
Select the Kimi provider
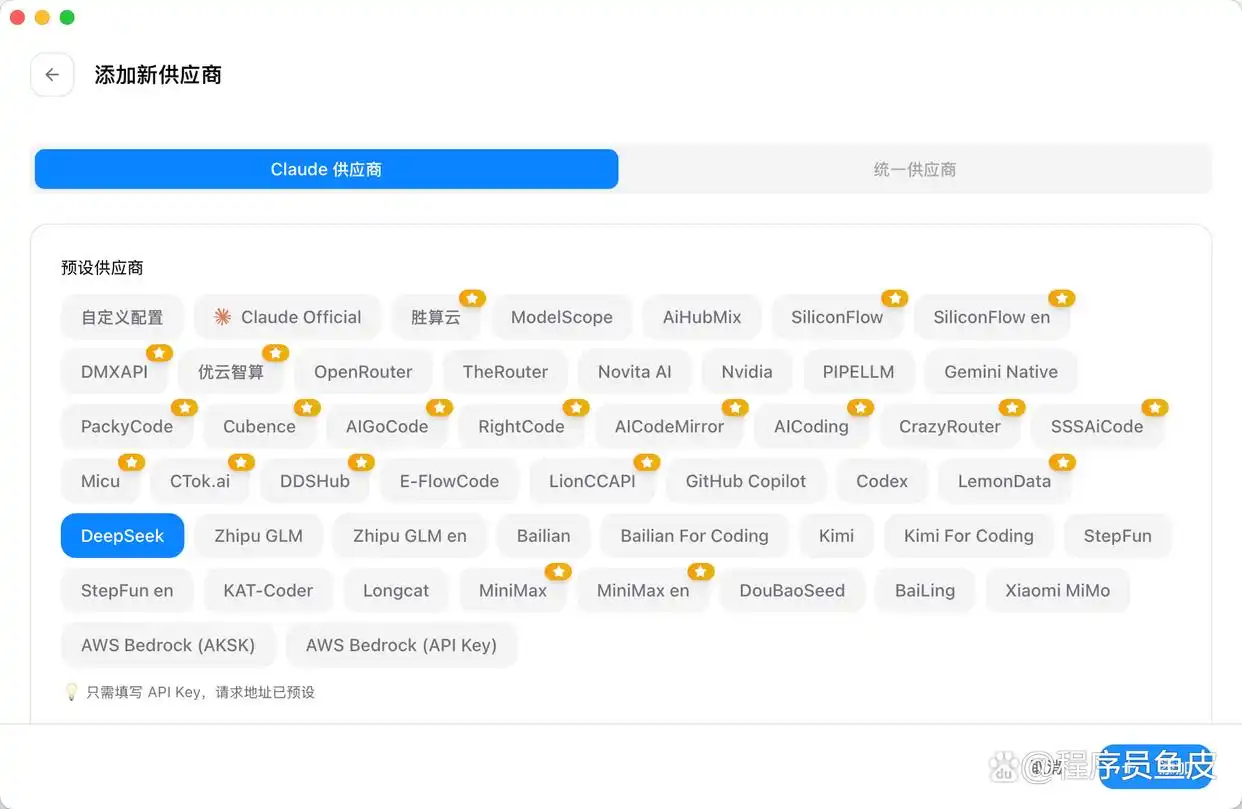tap(836, 536)
